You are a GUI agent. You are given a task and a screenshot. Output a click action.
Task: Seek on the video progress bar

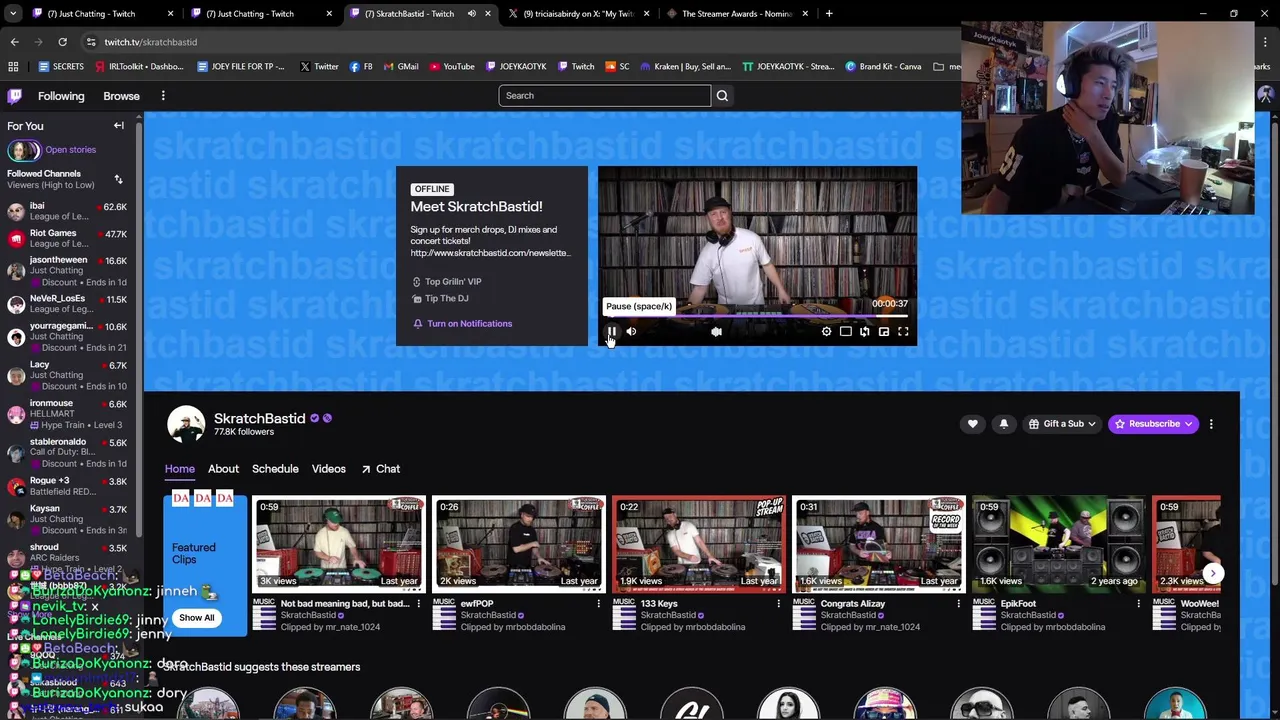[757, 315]
